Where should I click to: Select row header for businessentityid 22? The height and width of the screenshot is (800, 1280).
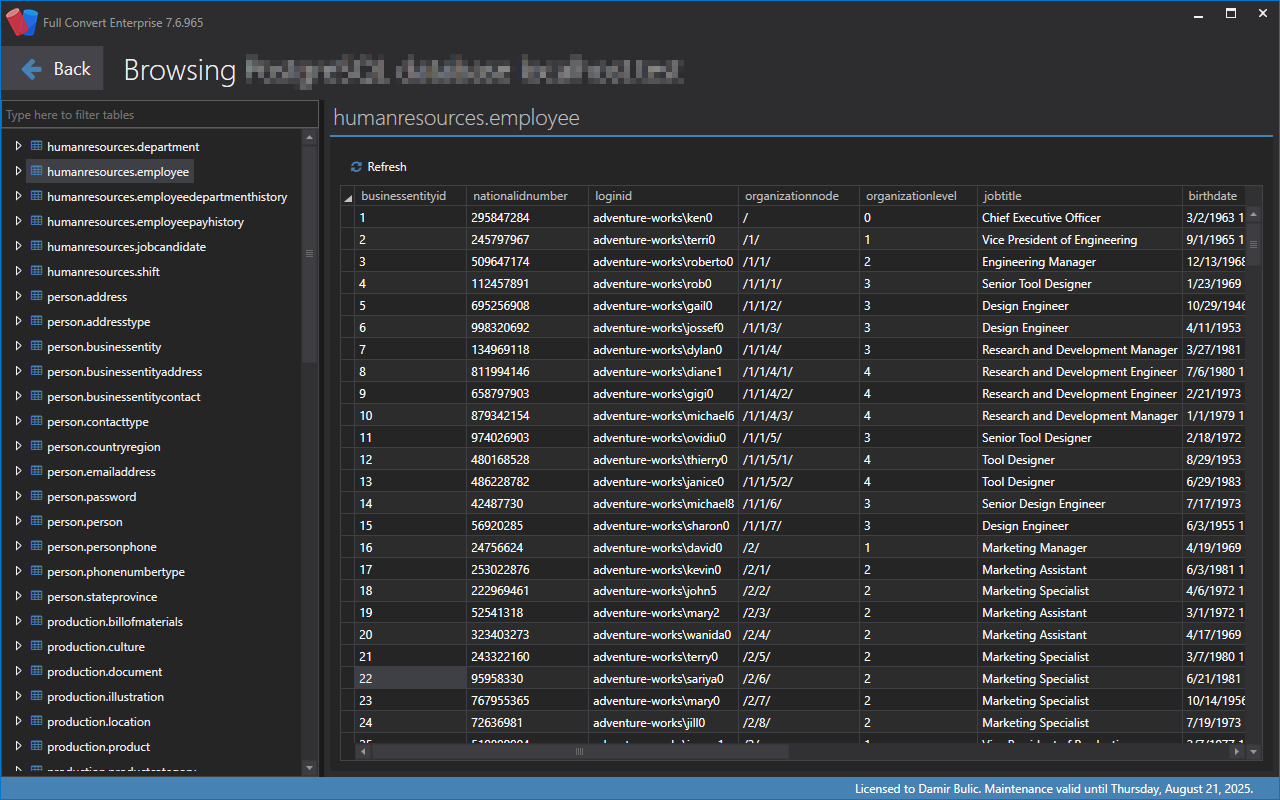(x=347, y=679)
